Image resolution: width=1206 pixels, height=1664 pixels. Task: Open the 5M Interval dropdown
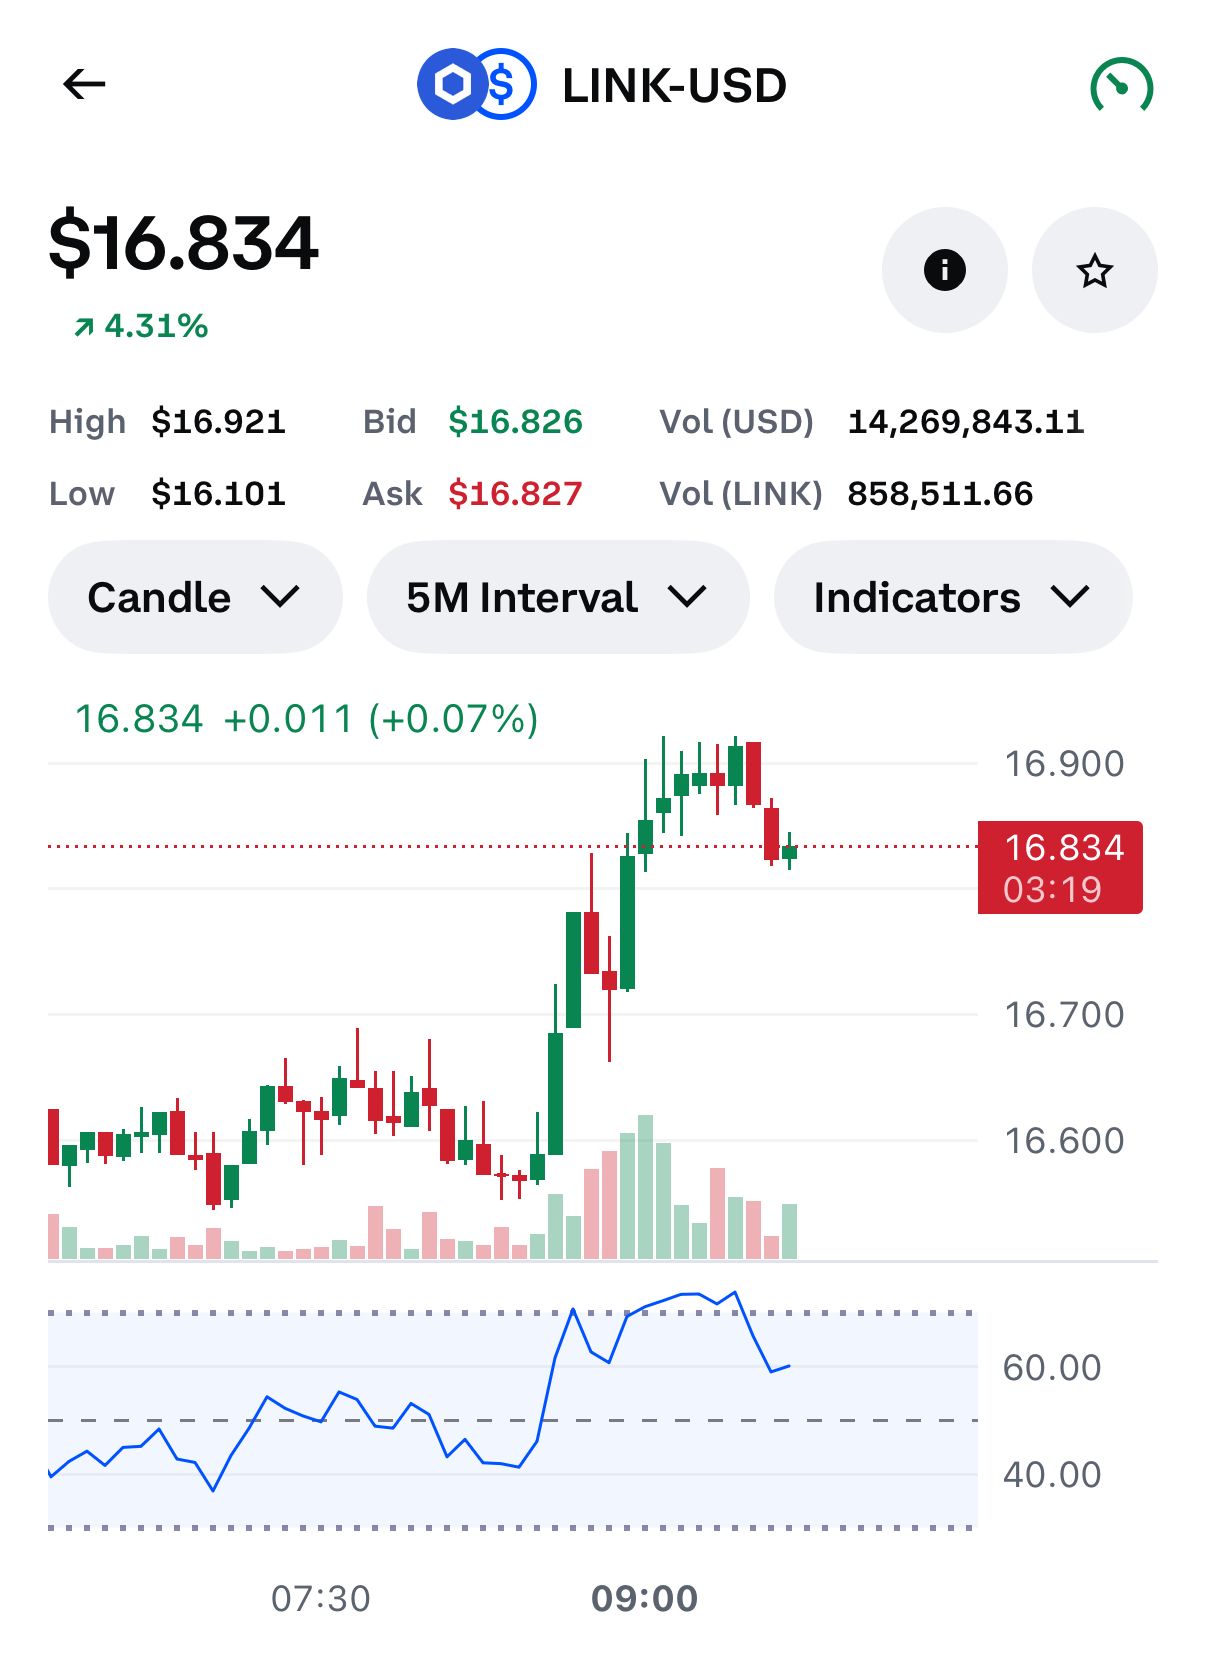558,597
